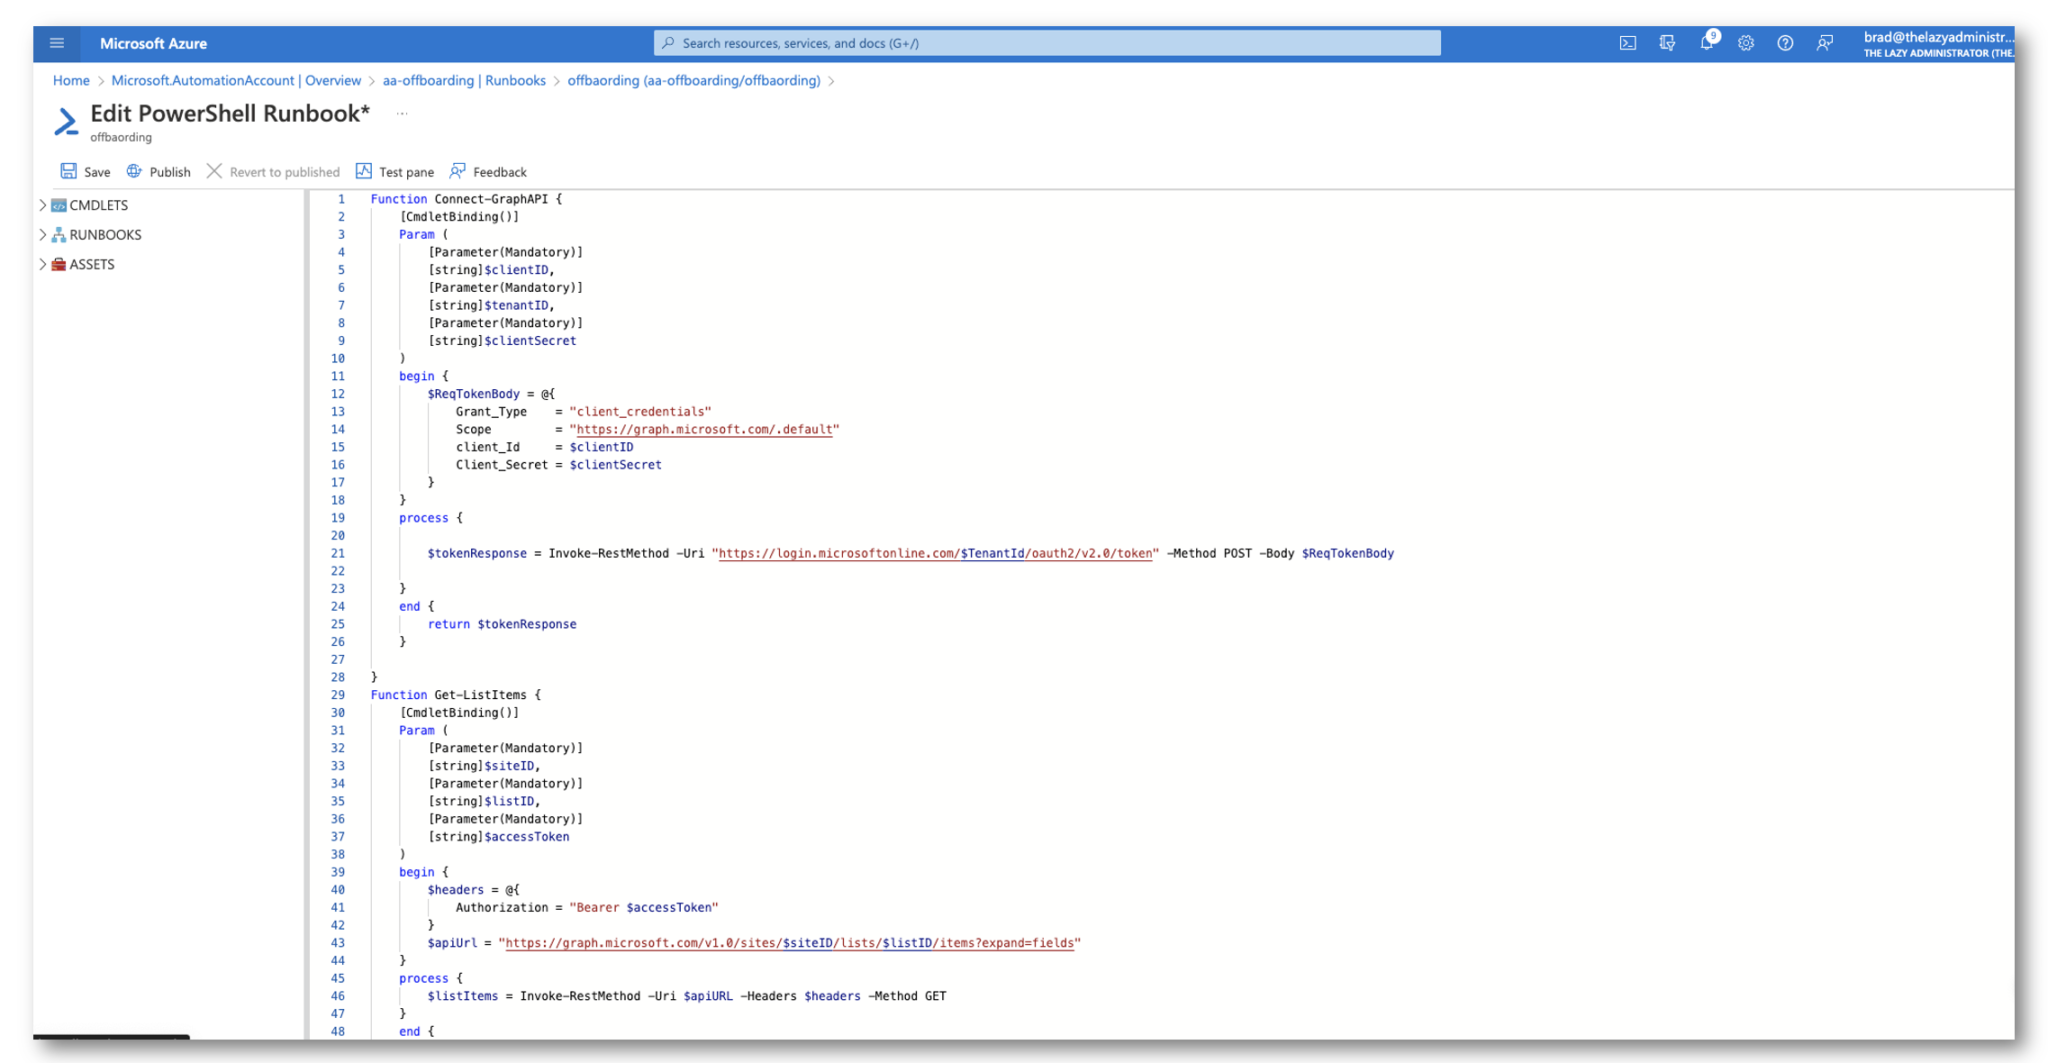Open Microsoft.AutomationAccount Overview breadcrumb
This screenshot has height=1063, width=2048.
(x=236, y=80)
